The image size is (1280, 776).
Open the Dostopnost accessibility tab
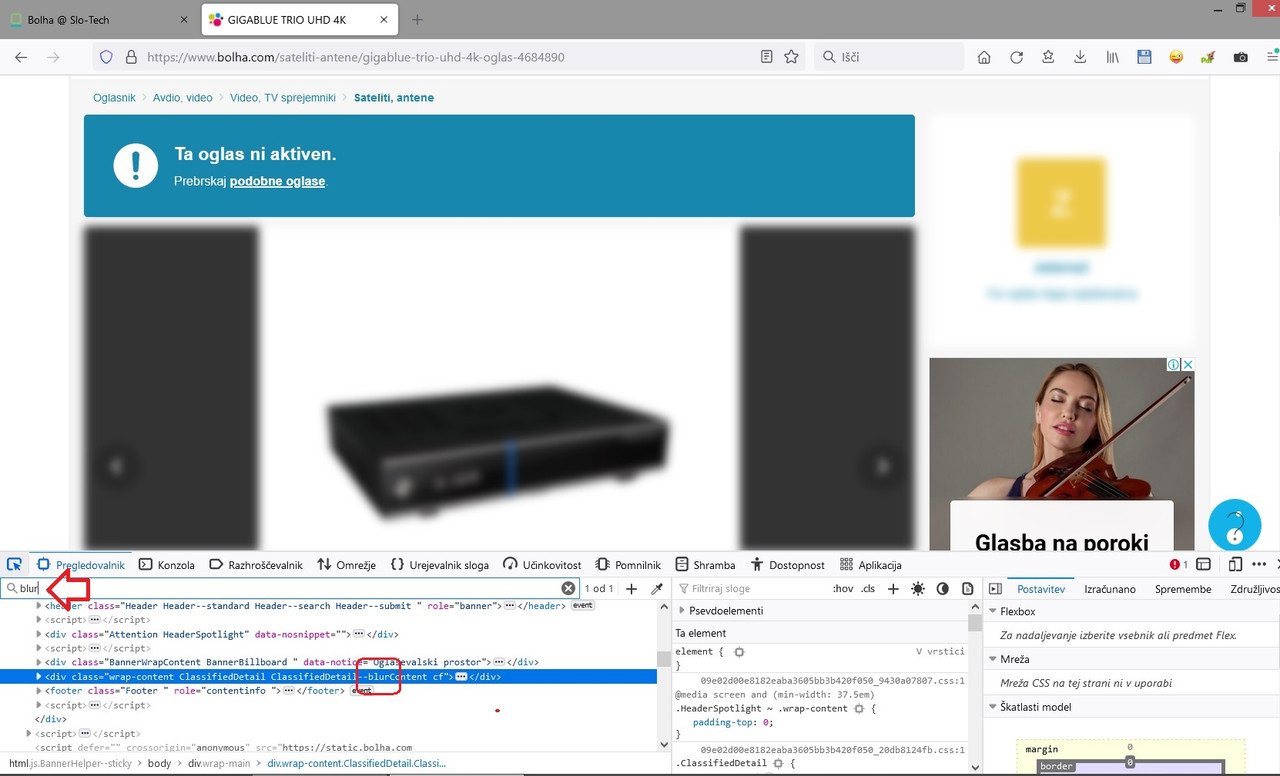787,565
